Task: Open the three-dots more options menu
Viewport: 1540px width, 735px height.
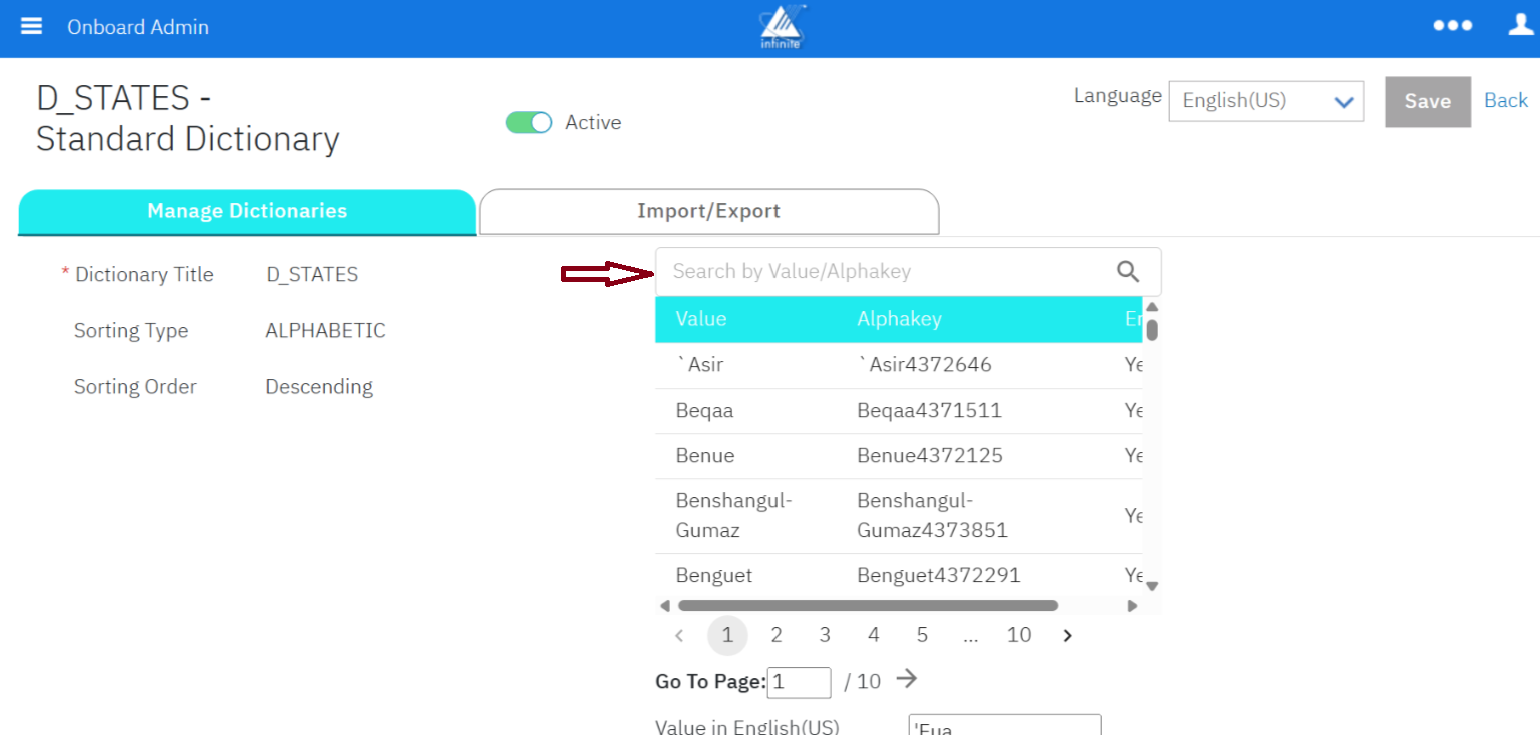Action: click(x=1452, y=27)
